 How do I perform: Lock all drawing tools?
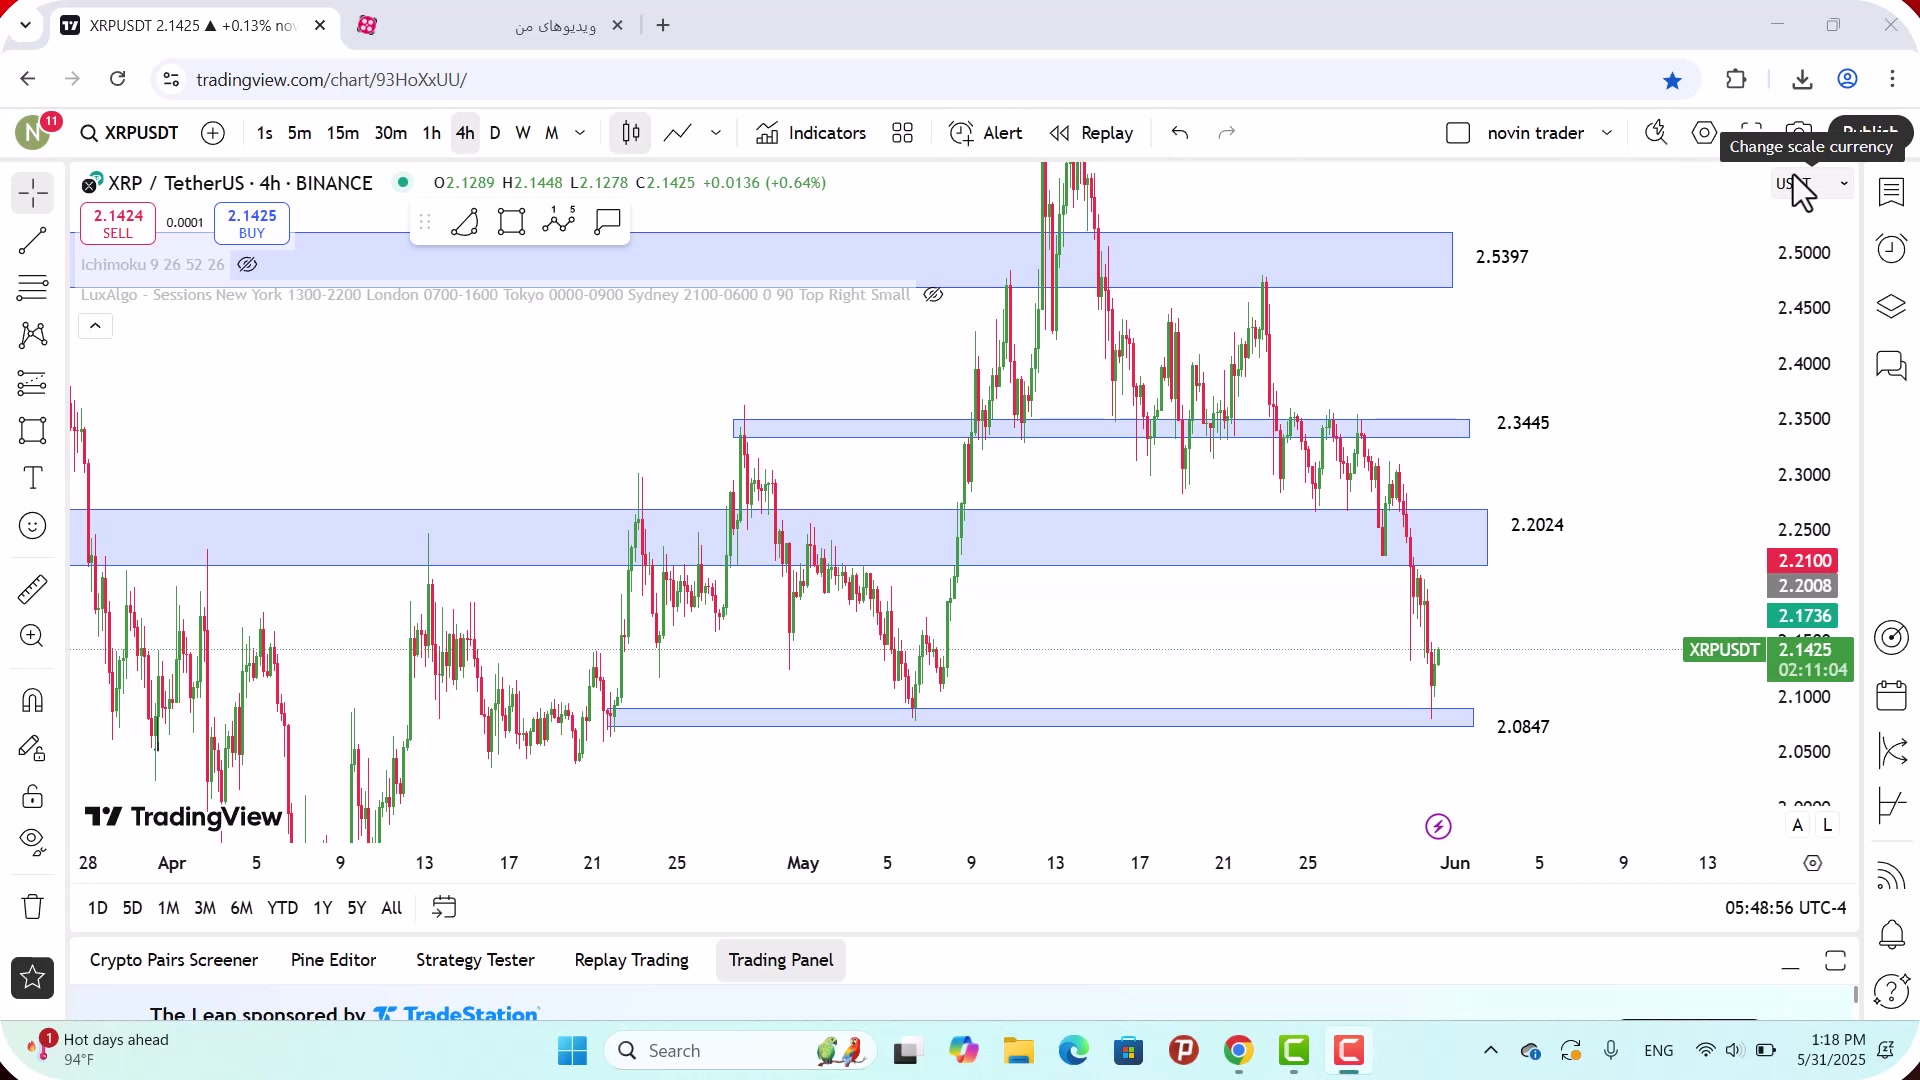click(33, 796)
